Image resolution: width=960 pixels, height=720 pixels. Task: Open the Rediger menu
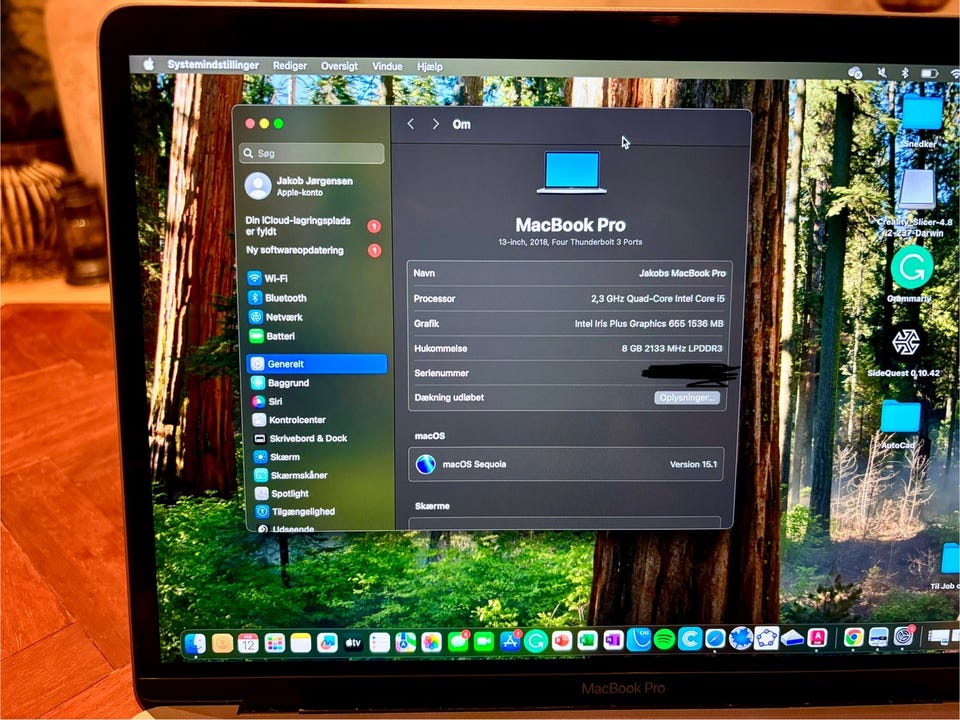coord(290,66)
